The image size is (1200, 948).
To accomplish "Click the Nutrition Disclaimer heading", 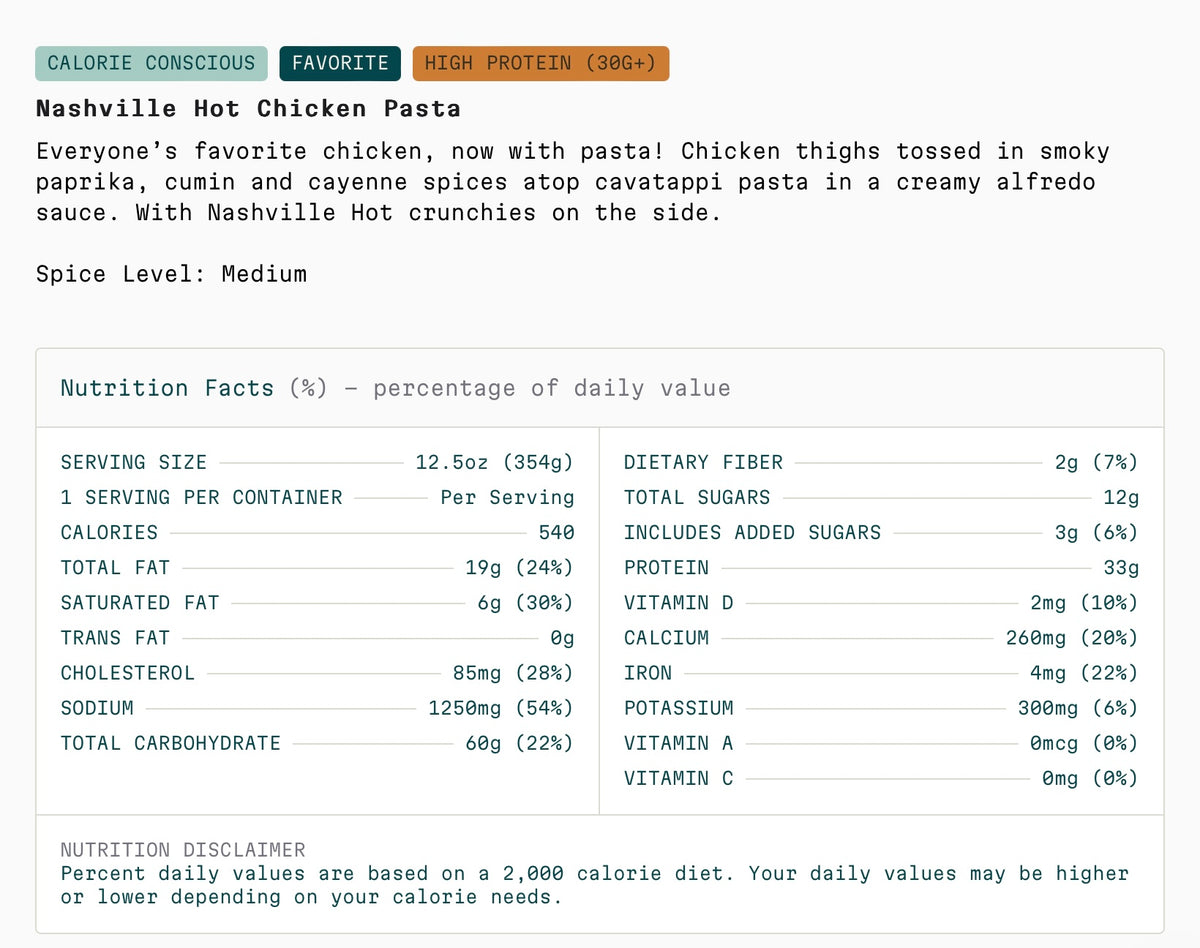I will (x=183, y=849).
